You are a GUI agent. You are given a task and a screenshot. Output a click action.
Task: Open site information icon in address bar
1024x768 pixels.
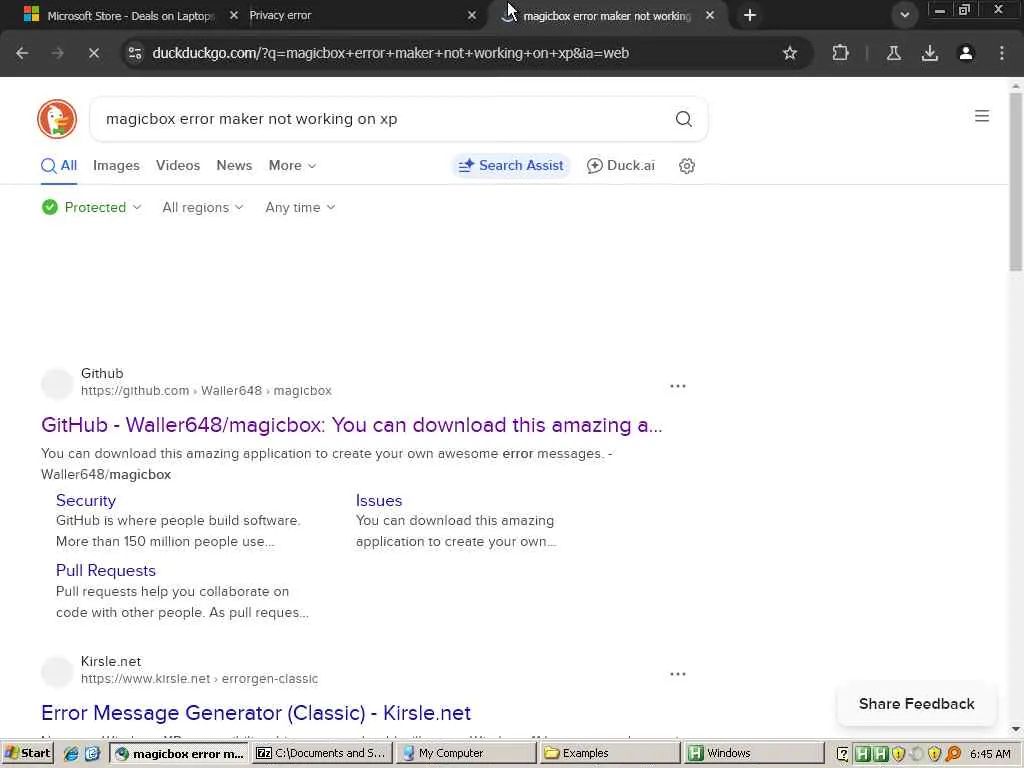coord(135,53)
